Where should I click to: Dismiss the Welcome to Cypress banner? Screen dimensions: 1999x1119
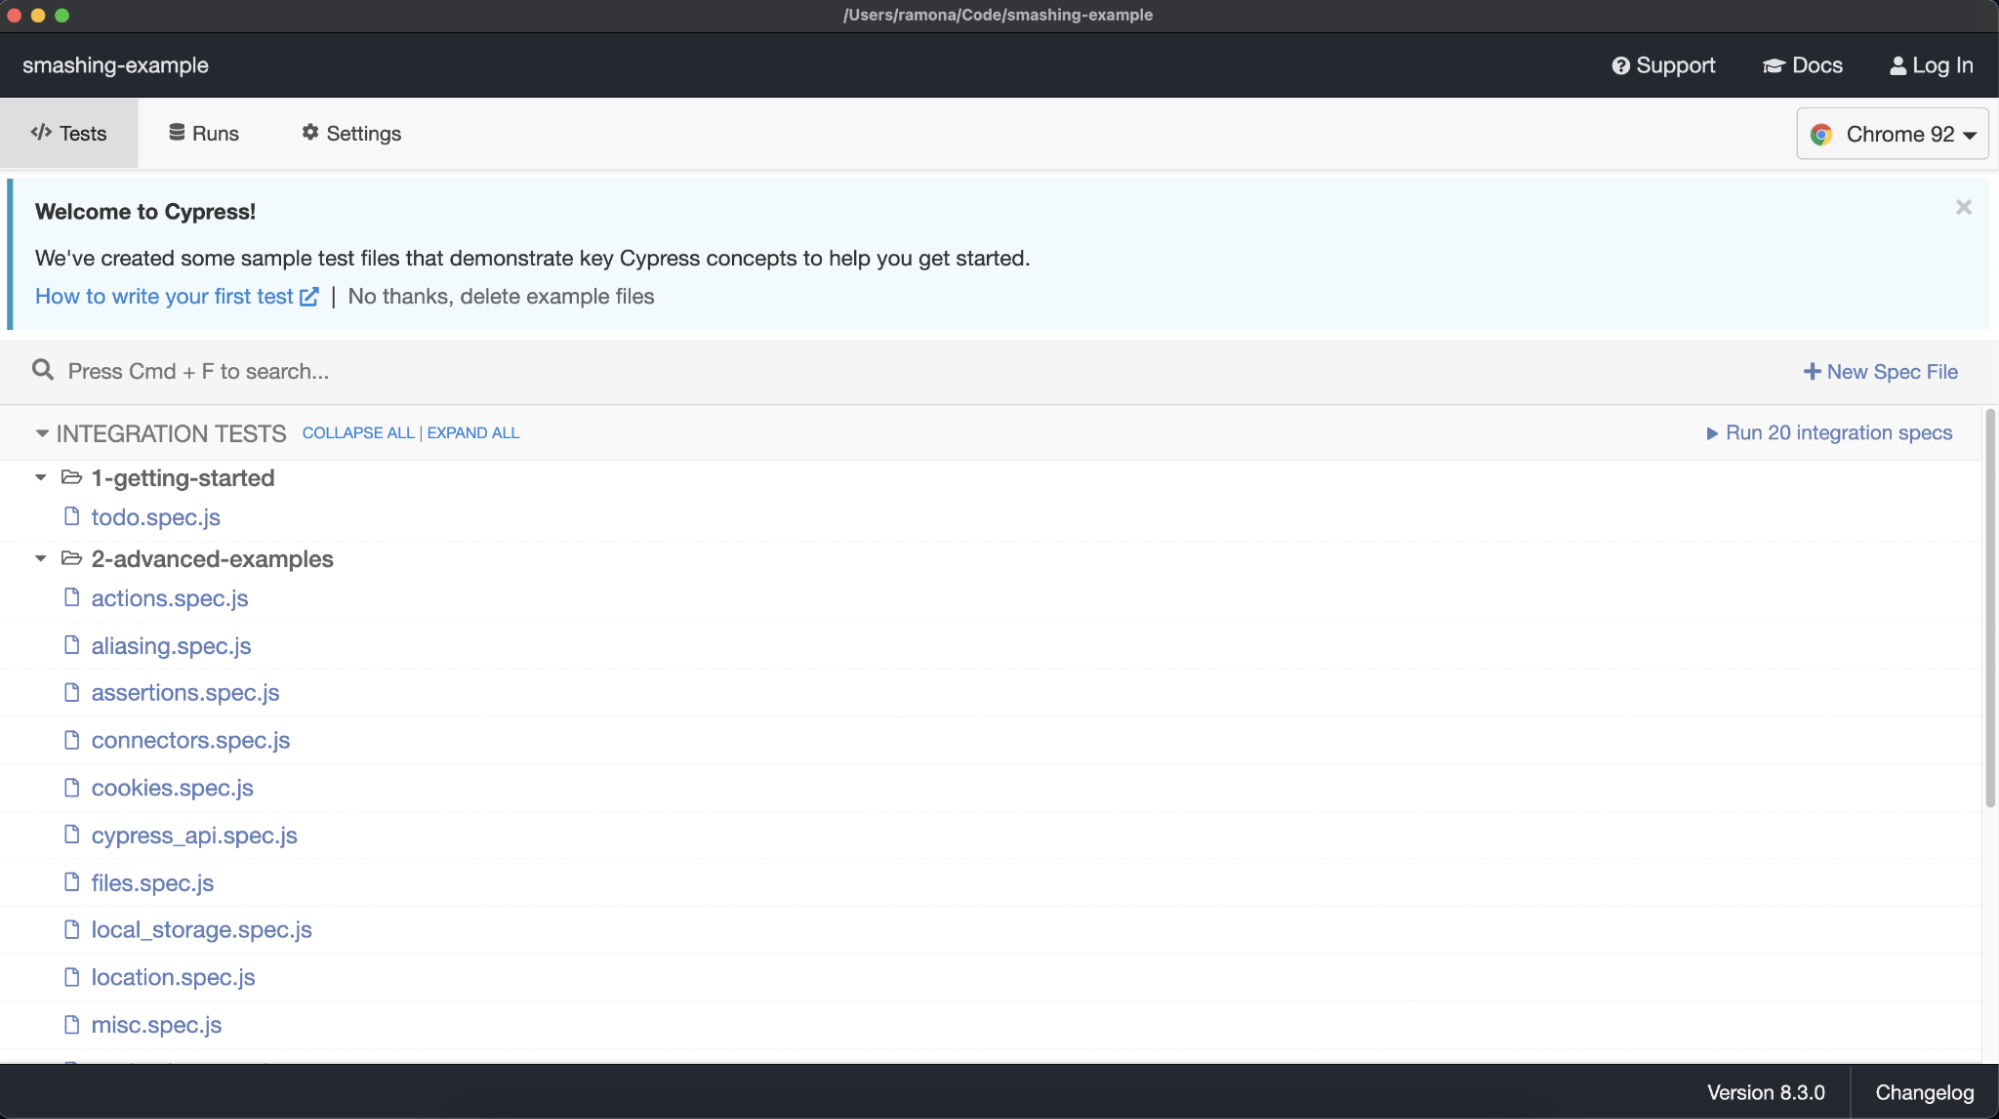click(1963, 208)
